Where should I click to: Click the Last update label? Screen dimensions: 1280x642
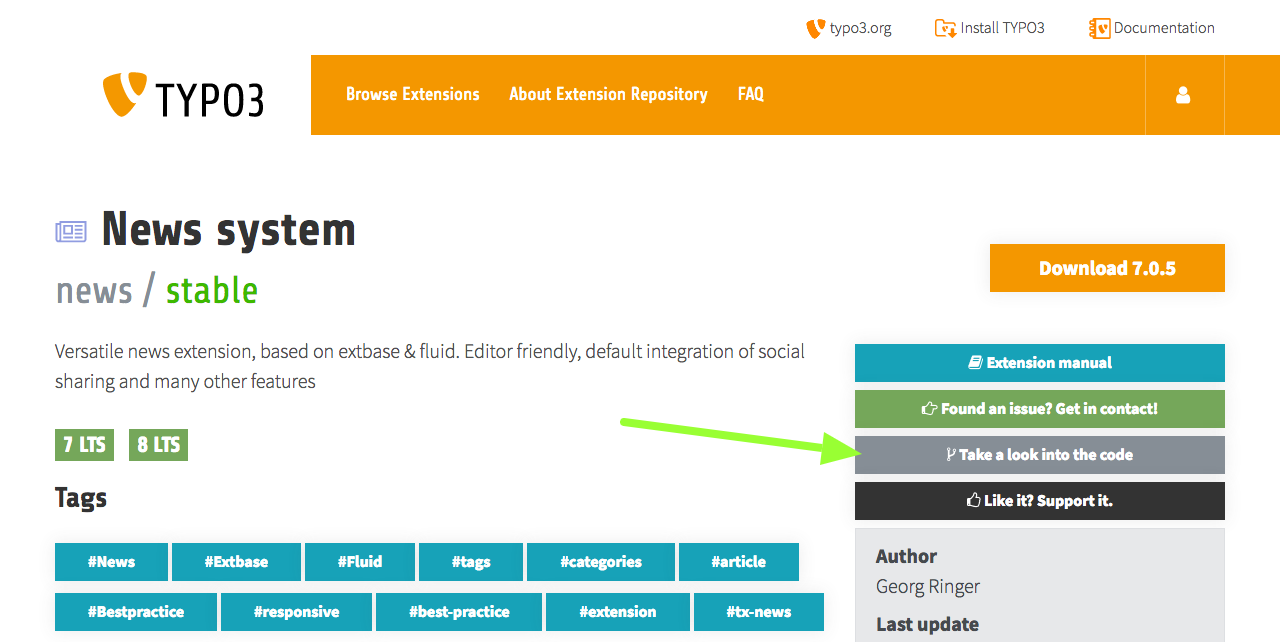(x=928, y=625)
